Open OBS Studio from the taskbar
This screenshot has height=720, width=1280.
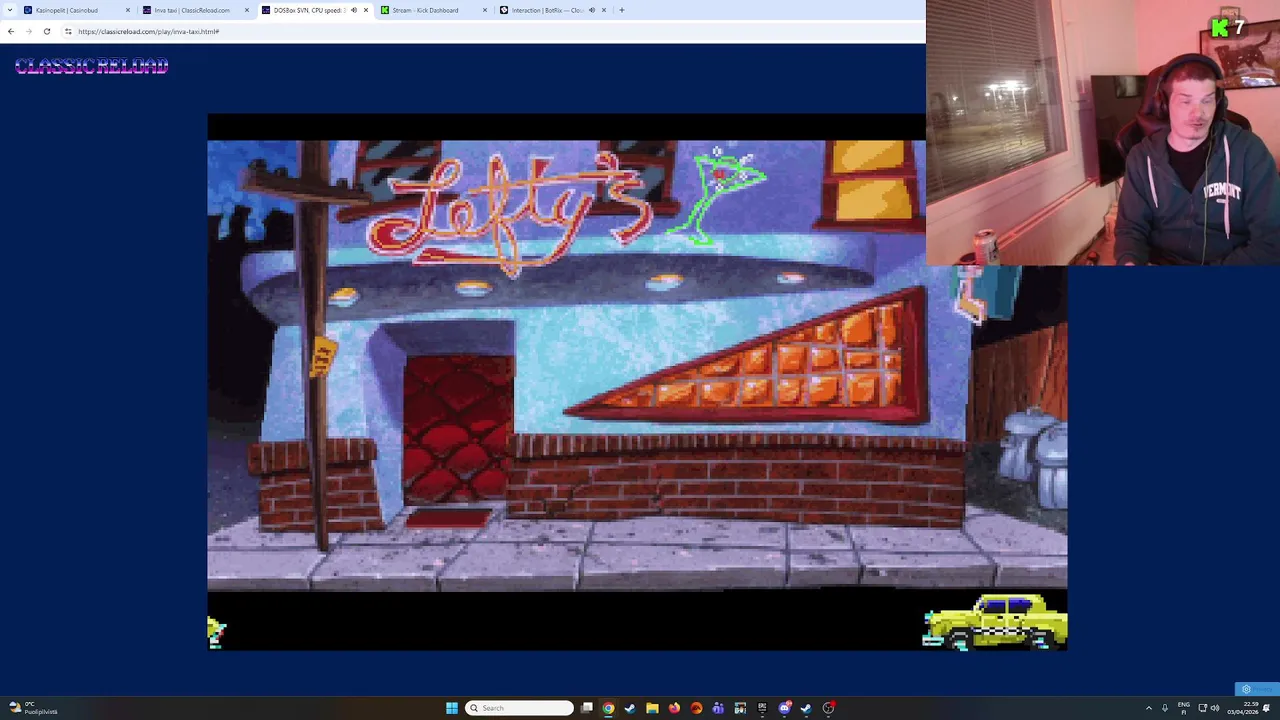(828, 708)
